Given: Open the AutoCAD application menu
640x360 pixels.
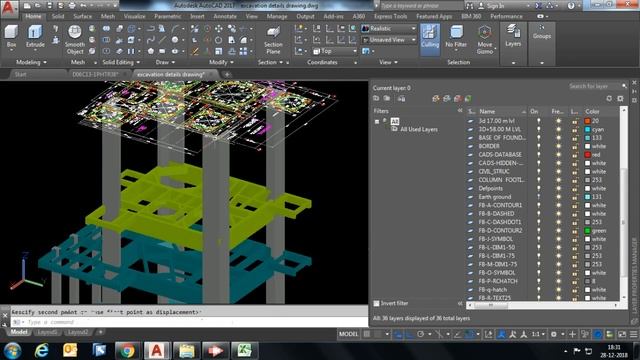Looking at the screenshot, I should [x=9, y=8].
